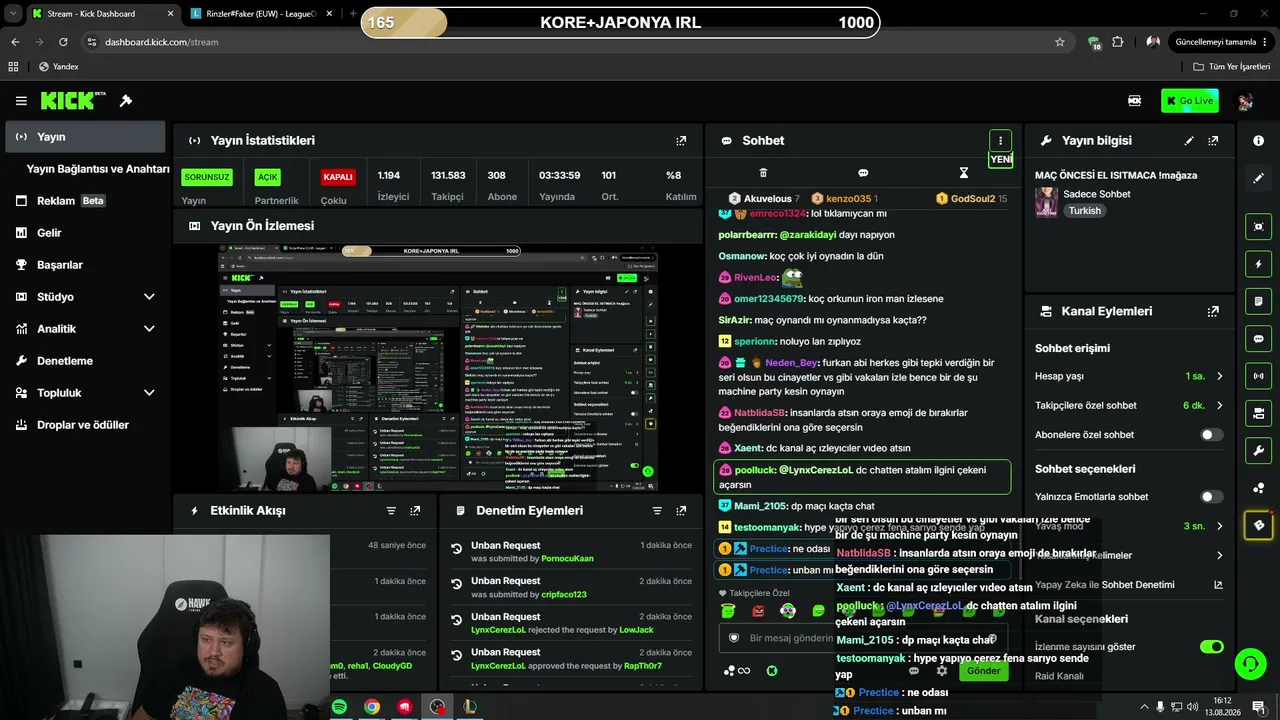Reload the page with the browser refresh button

coord(63,42)
